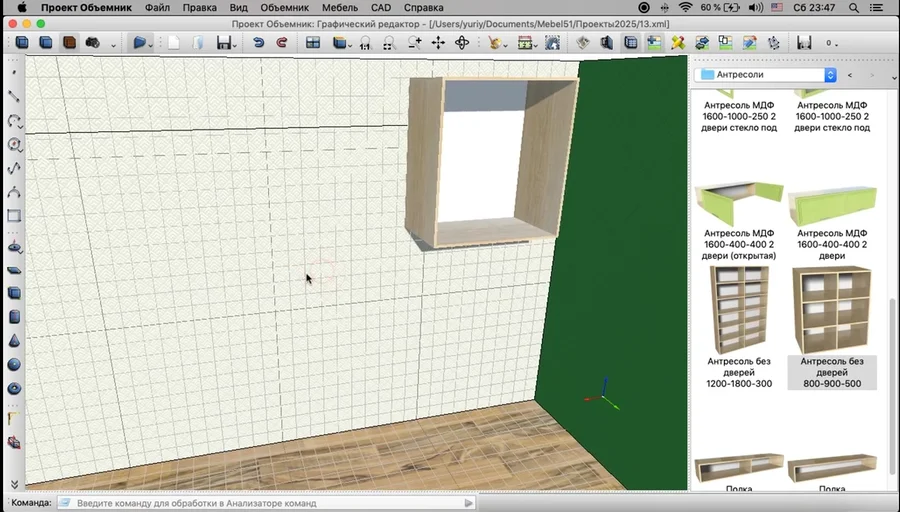Click the zoom 1:1 magnifier icon
The image size is (900, 512).
click(365, 43)
